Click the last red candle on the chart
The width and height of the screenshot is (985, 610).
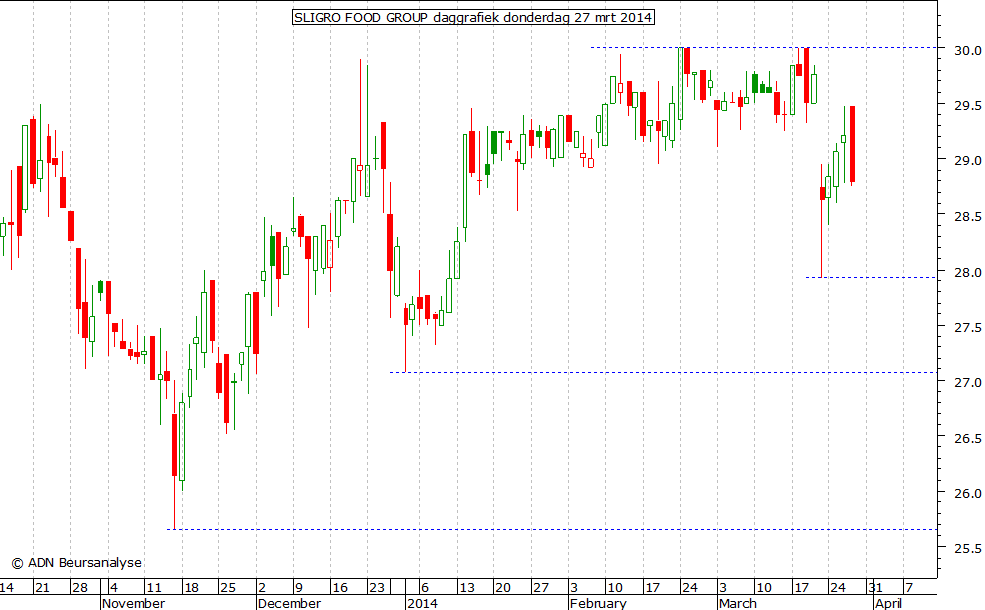pyautogui.click(x=852, y=144)
